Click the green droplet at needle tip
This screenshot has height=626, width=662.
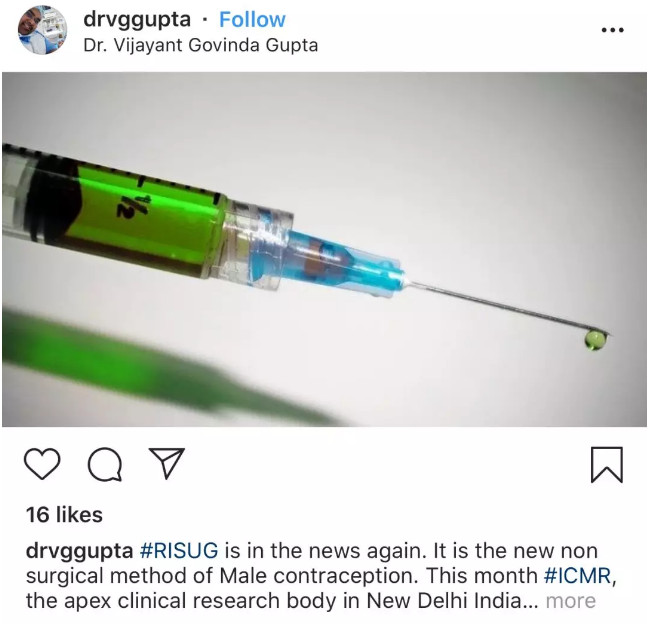click(x=595, y=340)
